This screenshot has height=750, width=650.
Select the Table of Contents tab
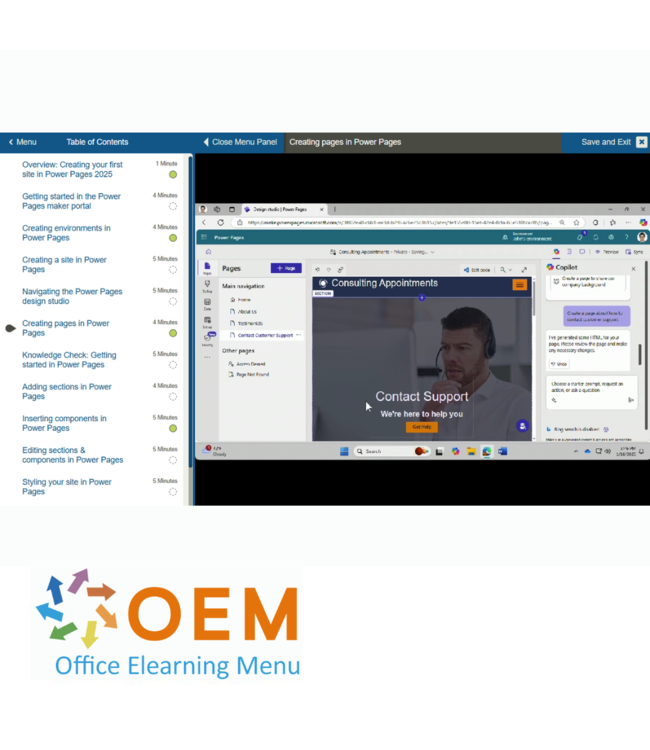[x=97, y=142]
